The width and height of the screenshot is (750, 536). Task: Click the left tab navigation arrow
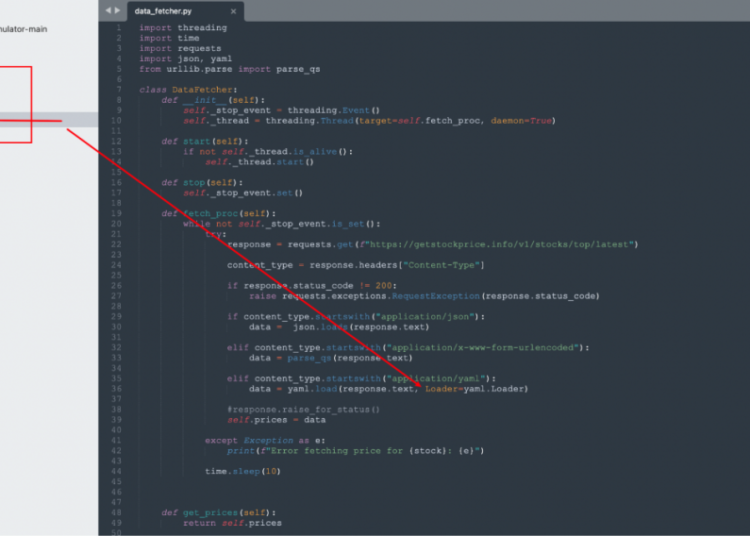[106, 9]
